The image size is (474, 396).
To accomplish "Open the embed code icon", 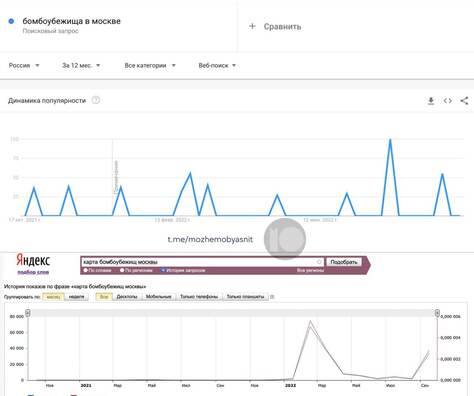I will (x=448, y=101).
